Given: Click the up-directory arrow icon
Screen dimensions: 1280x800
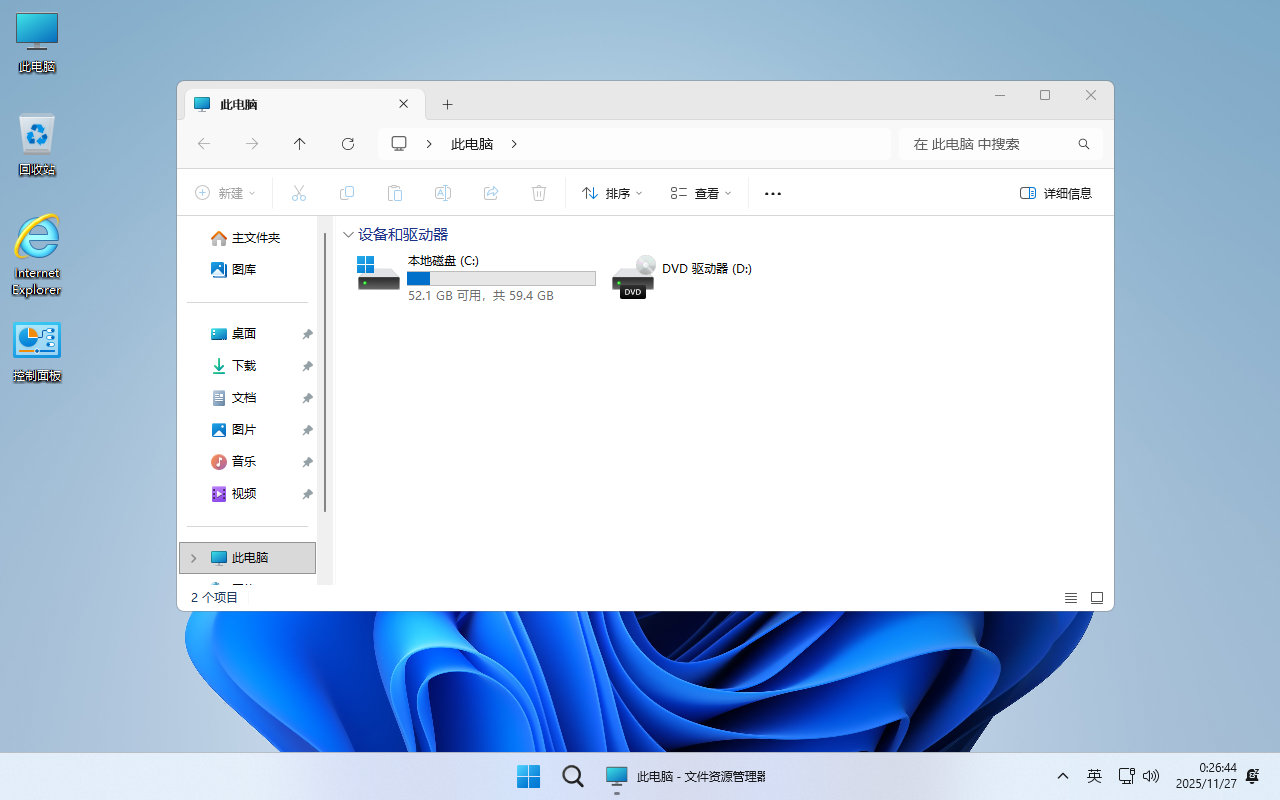Looking at the screenshot, I should coord(299,144).
